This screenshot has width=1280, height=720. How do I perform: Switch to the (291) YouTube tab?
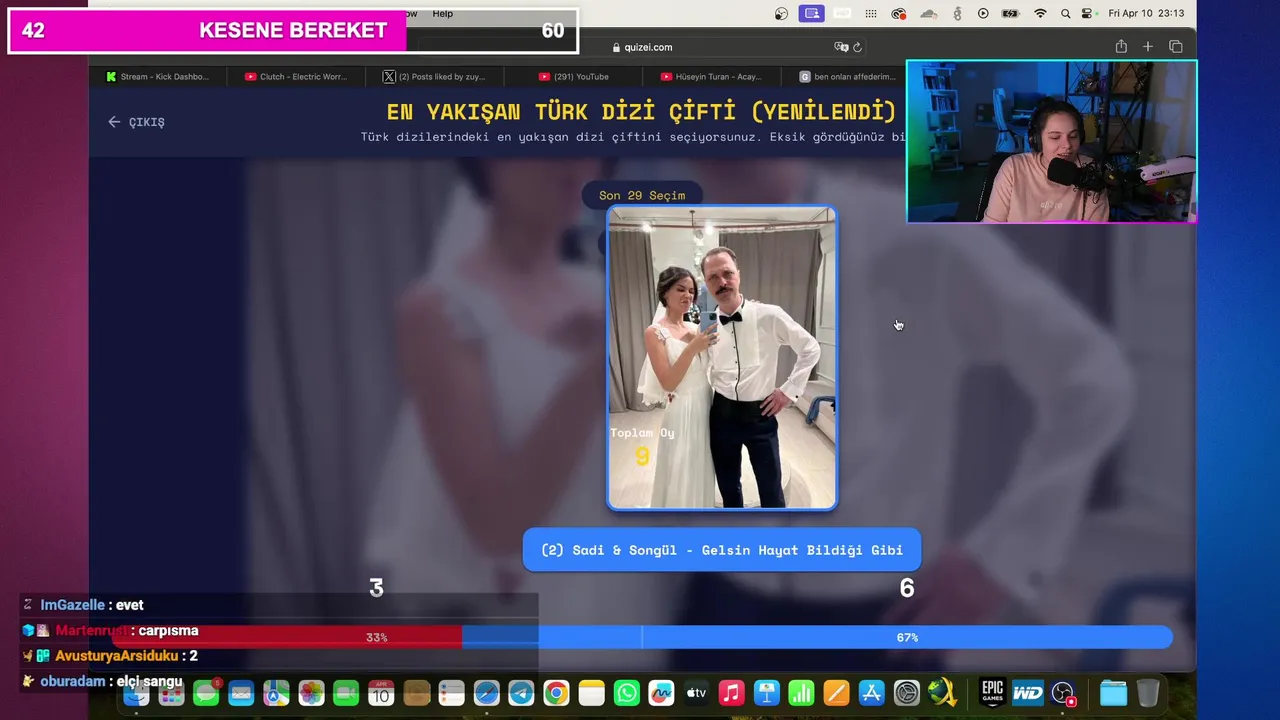click(573, 76)
